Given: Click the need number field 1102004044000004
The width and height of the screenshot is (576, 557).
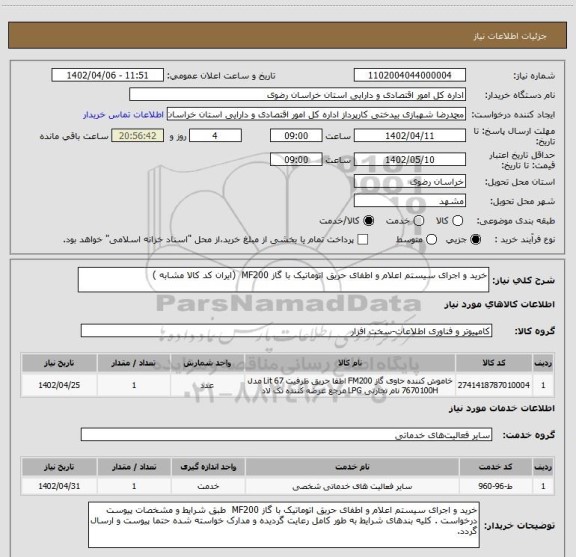Looking at the screenshot, I should [x=410, y=75].
